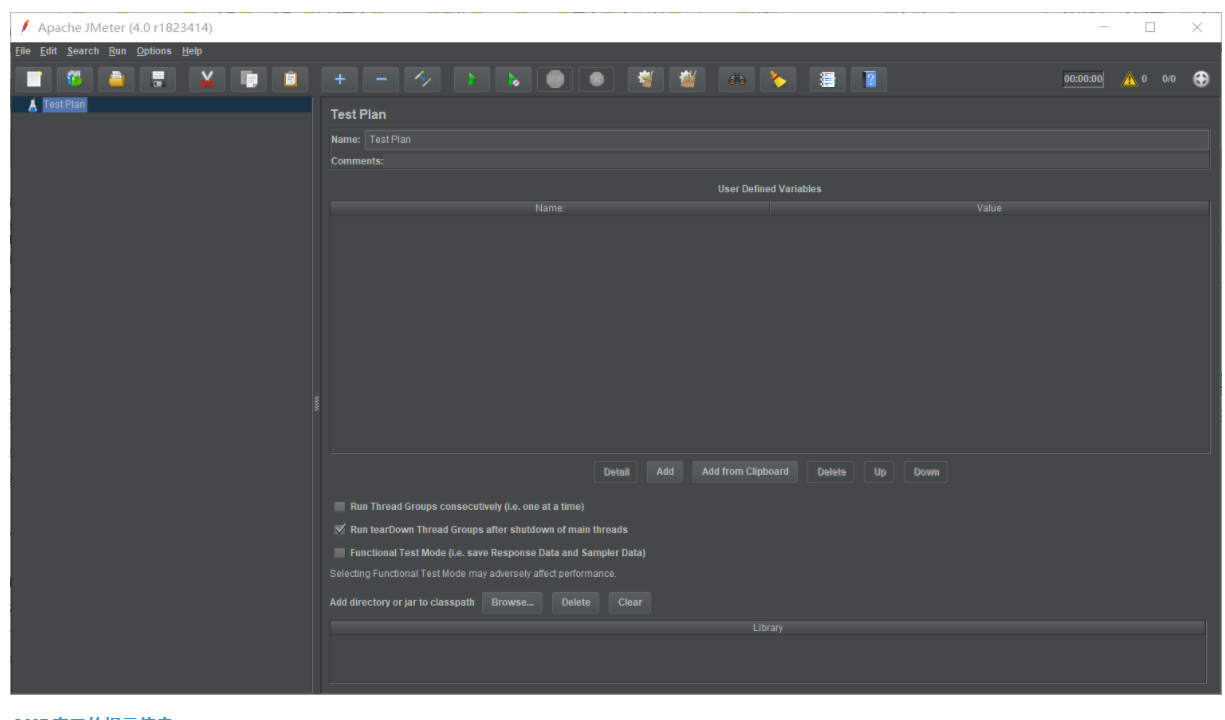
Task: Open the Search menu
Action: click(83, 51)
